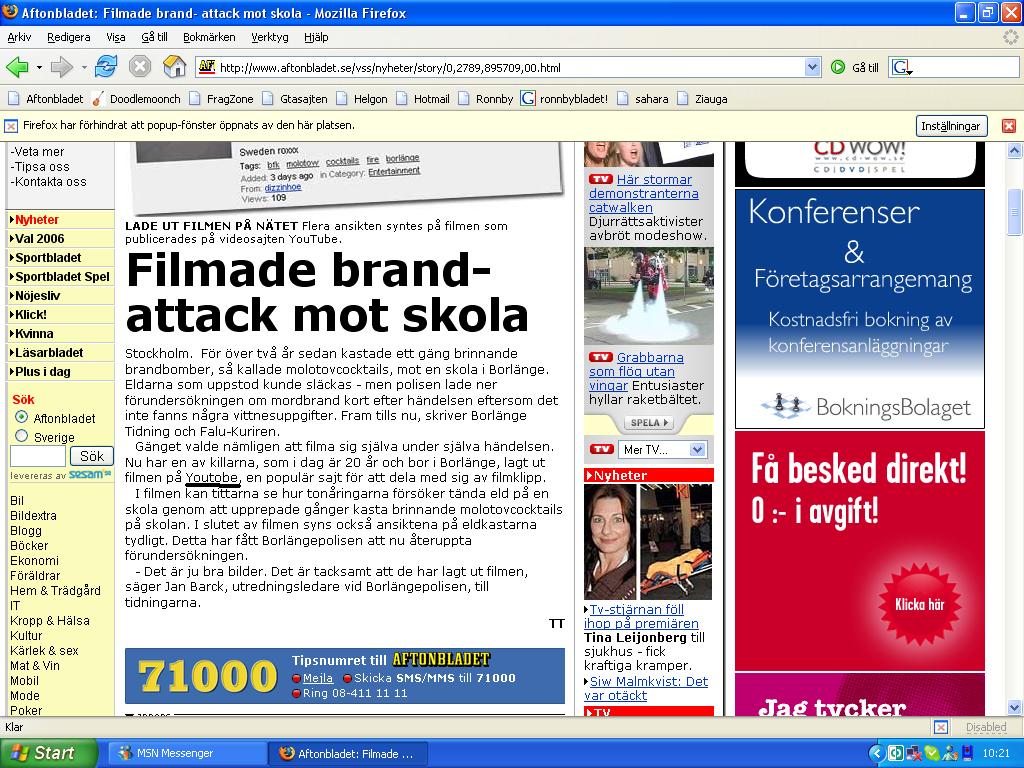
Task: Open the Hotmail bookmark
Action: pyautogui.click(x=423, y=99)
